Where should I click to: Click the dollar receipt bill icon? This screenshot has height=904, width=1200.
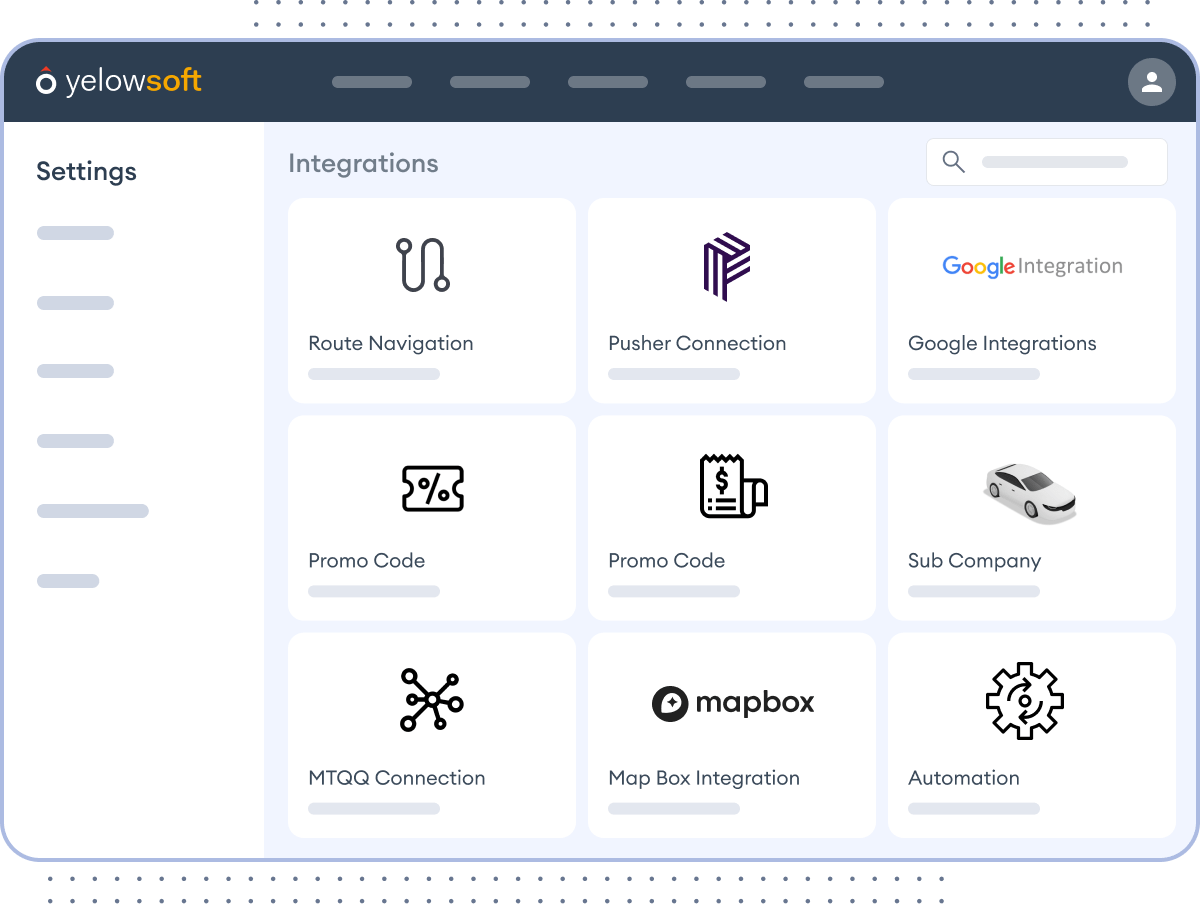point(732,487)
